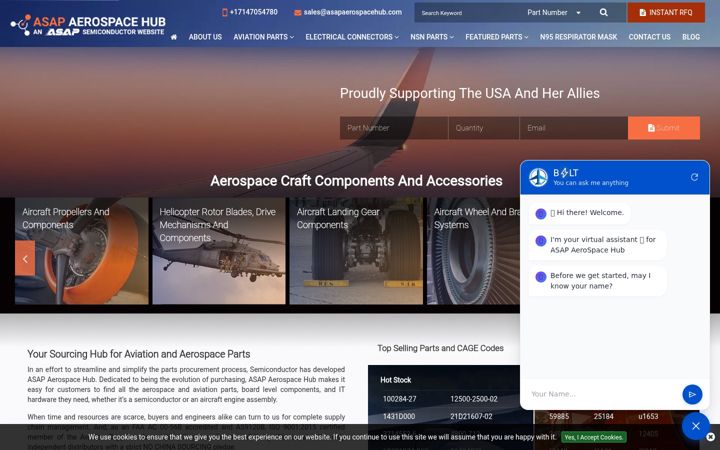720x450 pixels.
Task: Click the ASAP Aerospace Hub logo
Action: coord(88,25)
